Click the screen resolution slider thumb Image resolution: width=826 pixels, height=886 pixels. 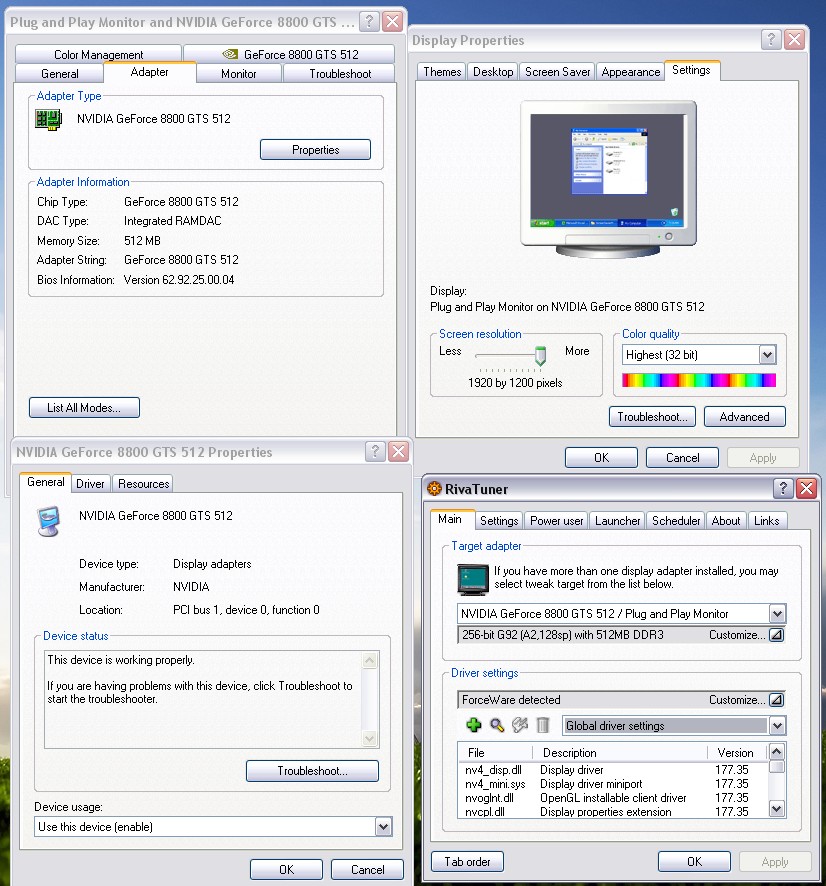pos(540,355)
